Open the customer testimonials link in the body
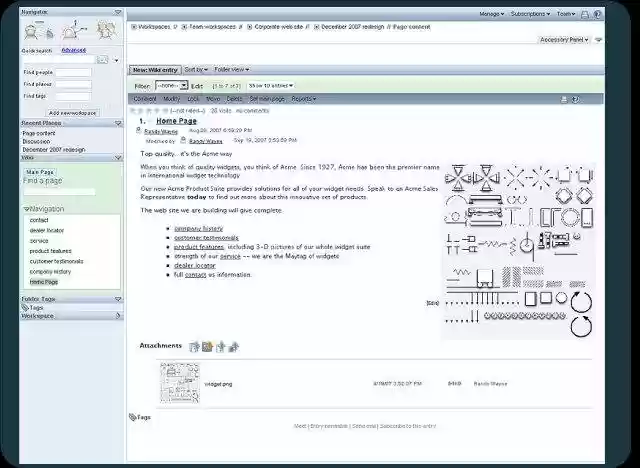 click(x=207, y=238)
